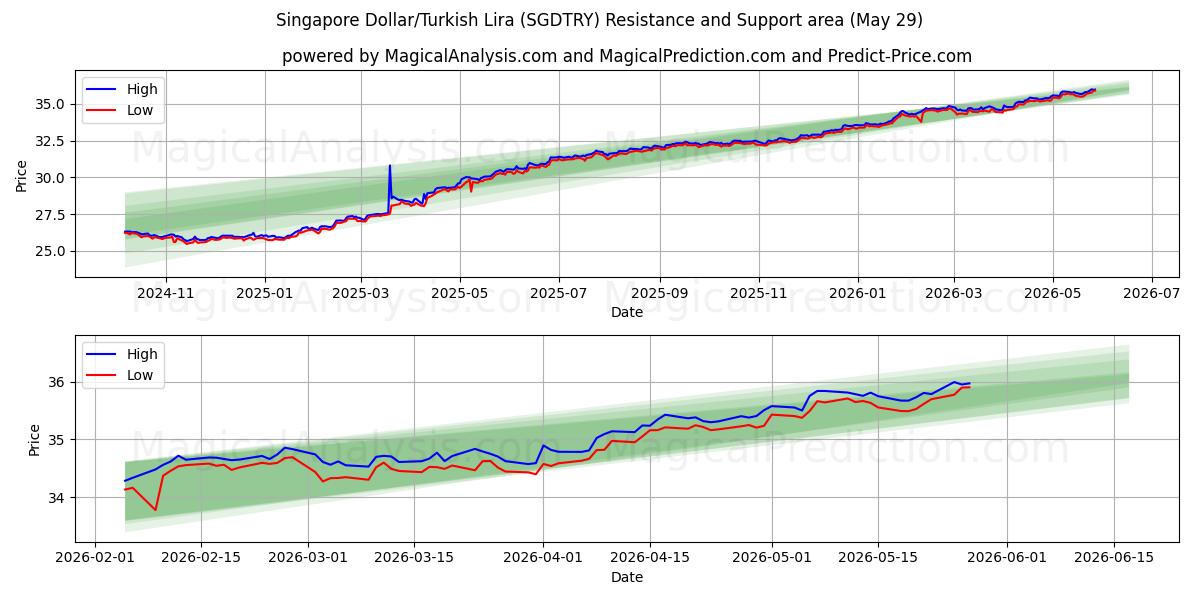Click the '2026-03' tick on the top chart

[x=953, y=295]
